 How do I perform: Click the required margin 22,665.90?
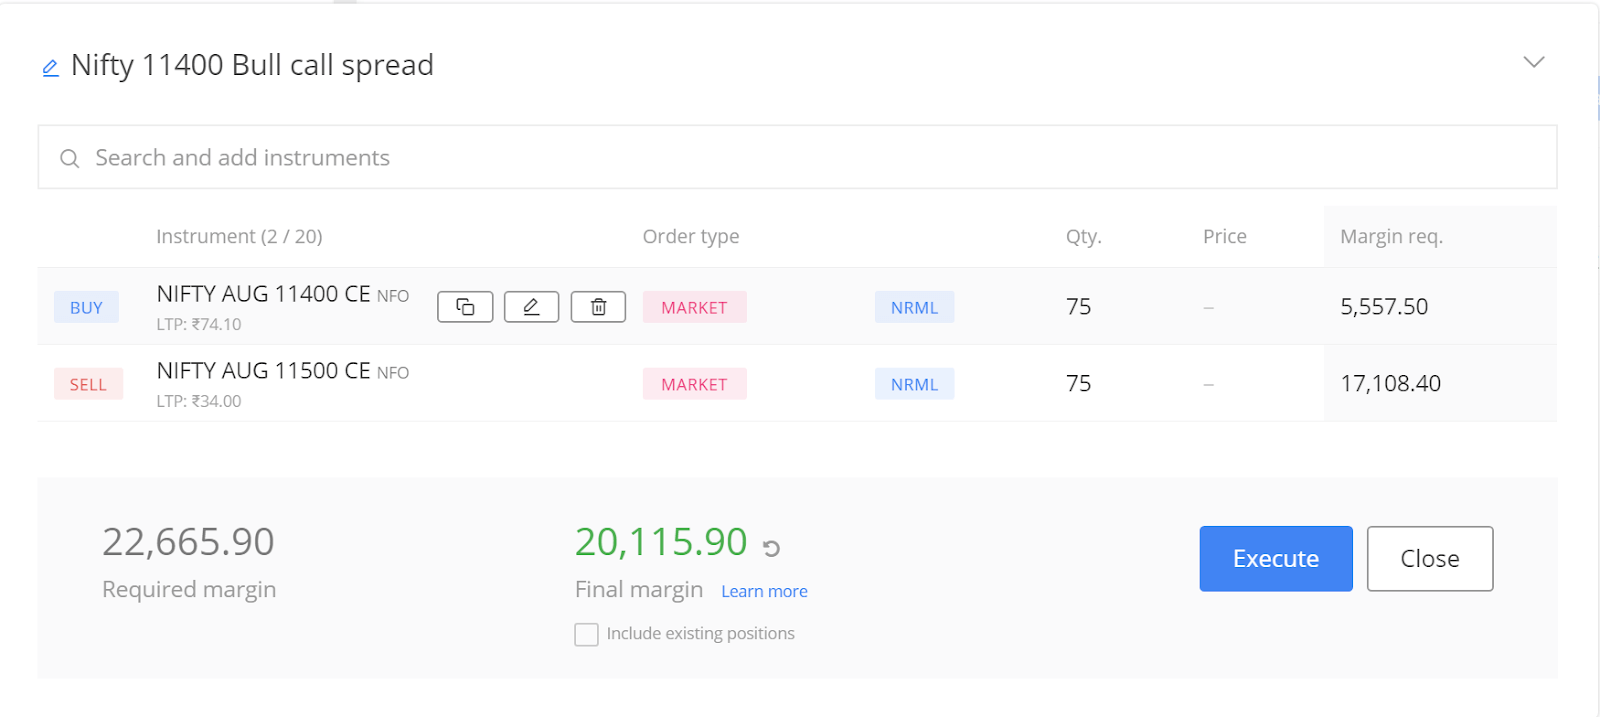coord(188,542)
